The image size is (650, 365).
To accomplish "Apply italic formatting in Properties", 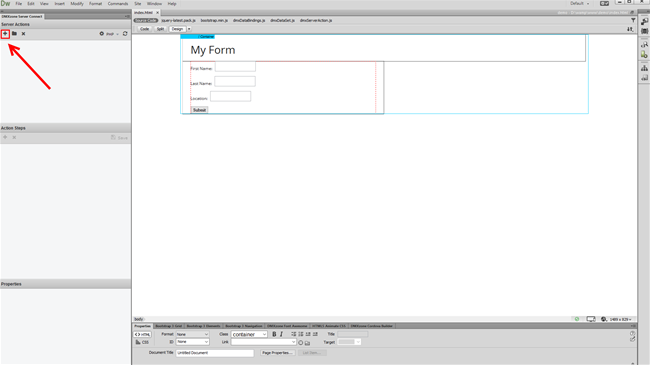I will [x=281, y=334].
